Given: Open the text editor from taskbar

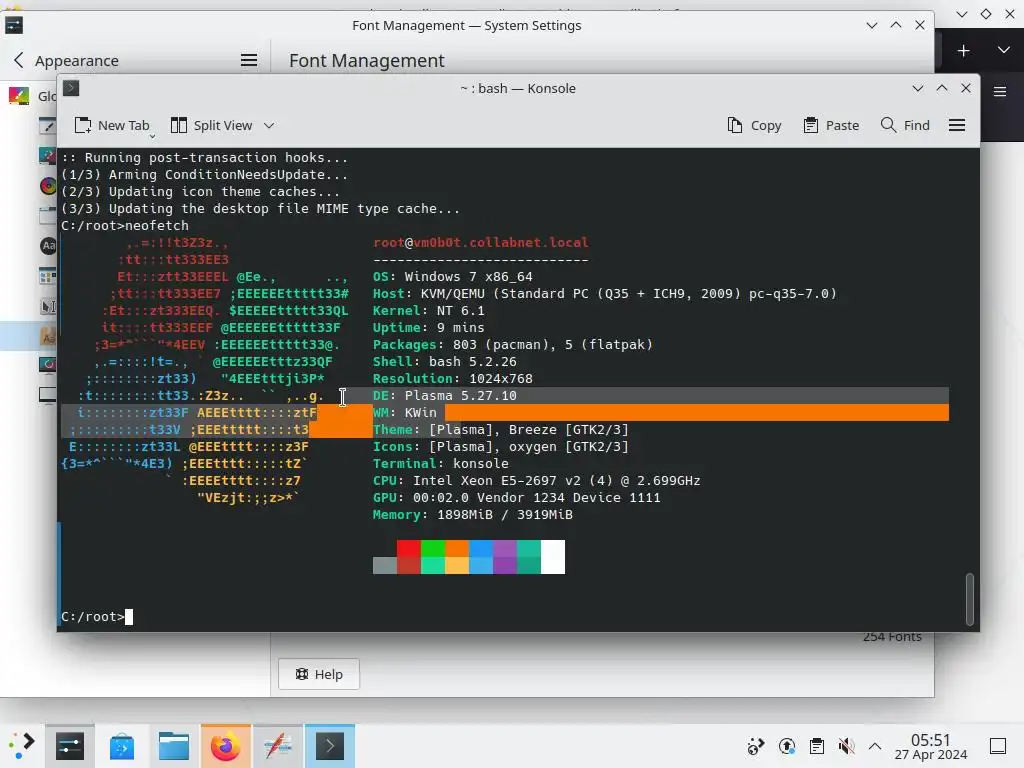Looking at the screenshot, I should tap(278, 746).
